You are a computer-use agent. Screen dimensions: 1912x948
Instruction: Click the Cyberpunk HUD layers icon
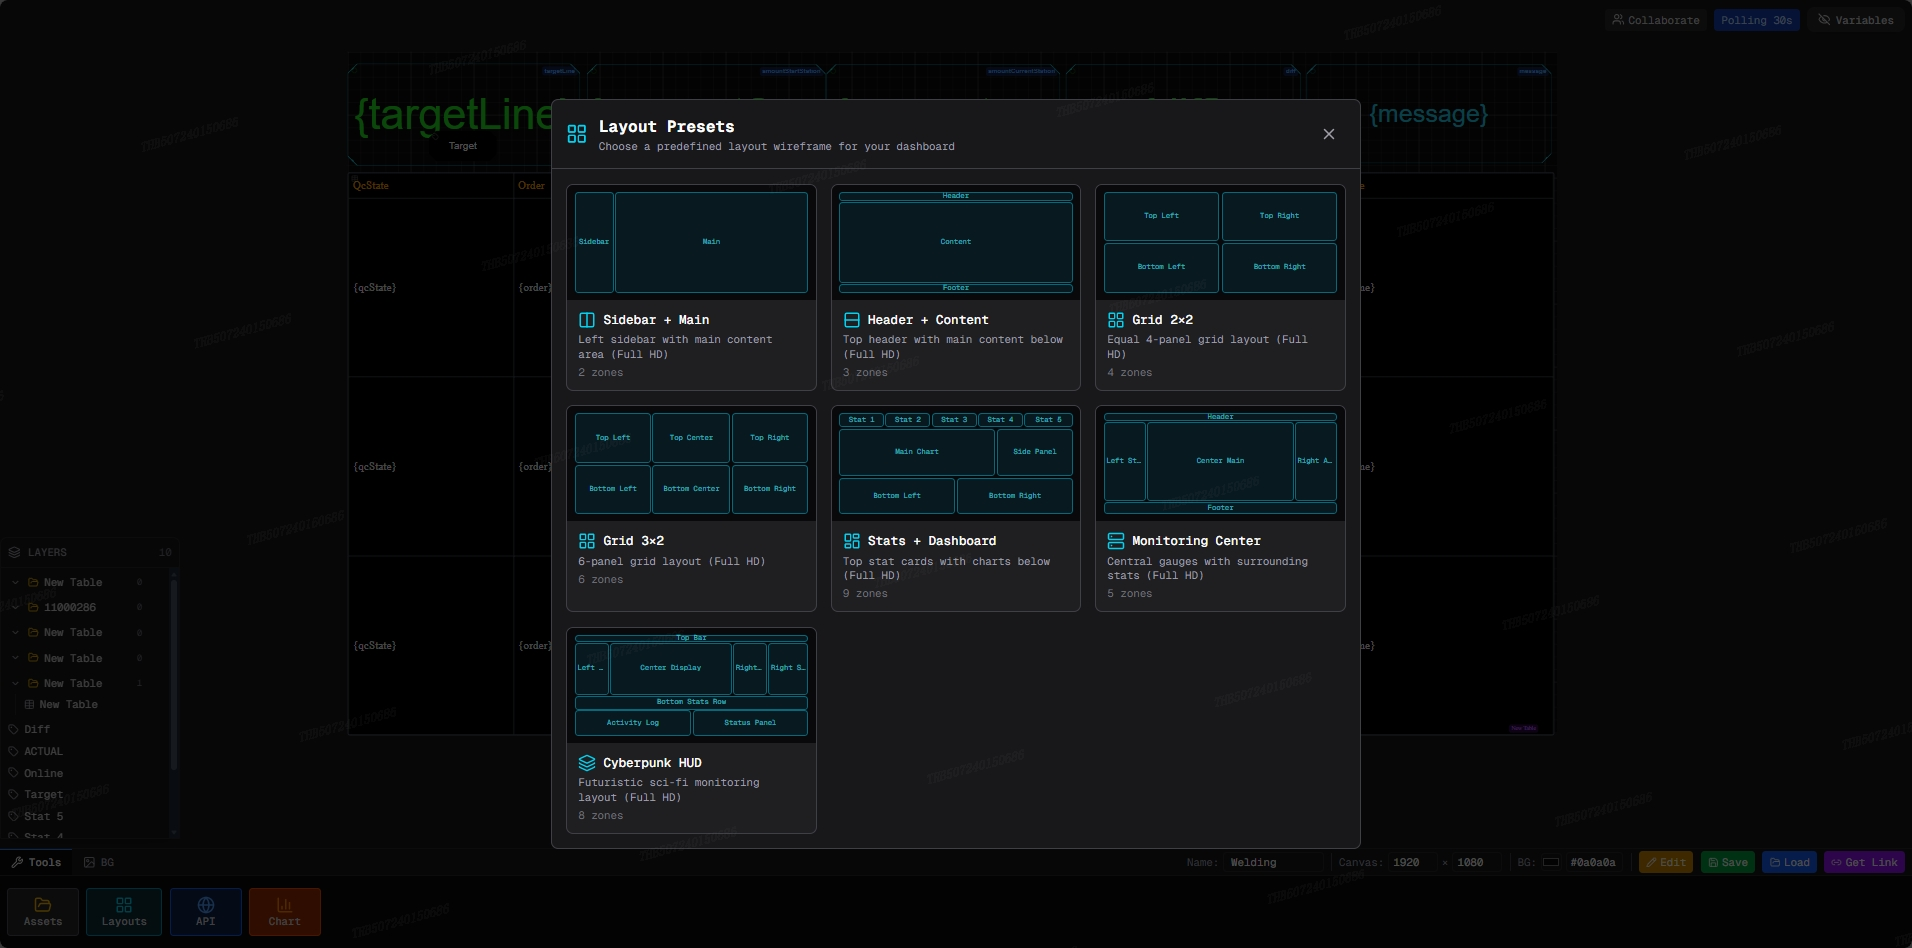tap(587, 763)
